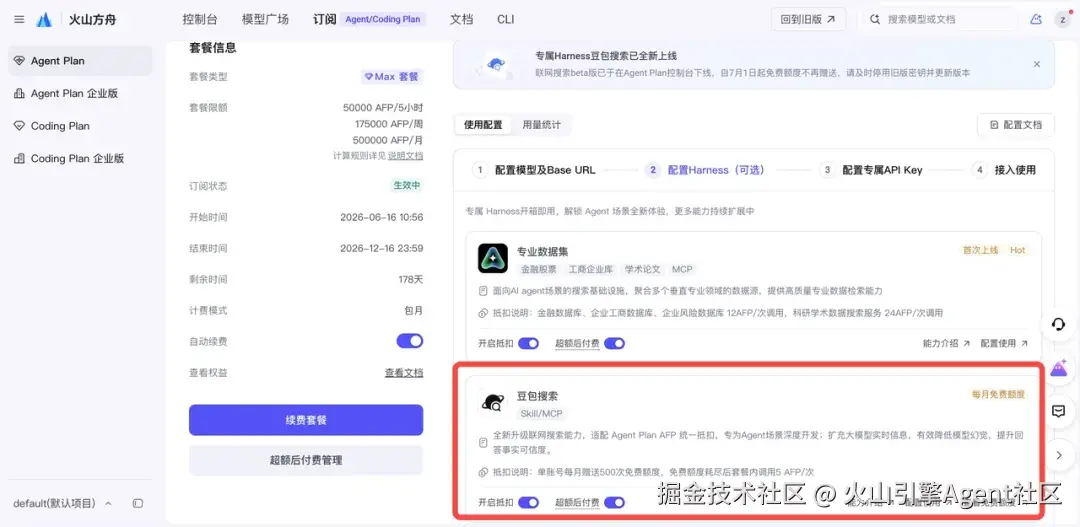This screenshot has height=527, width=1080.
Task: Click the Skill/MCP tag
Action: (541, 413)
